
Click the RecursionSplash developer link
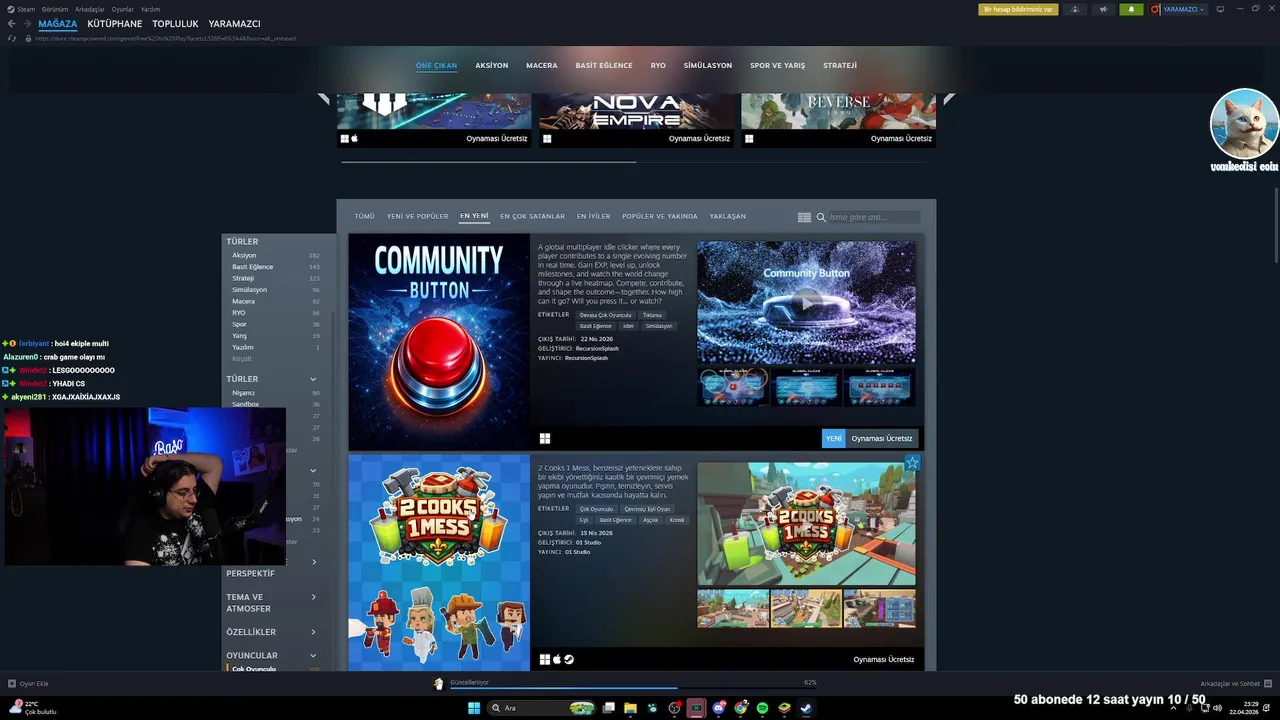tap(597, 348)
